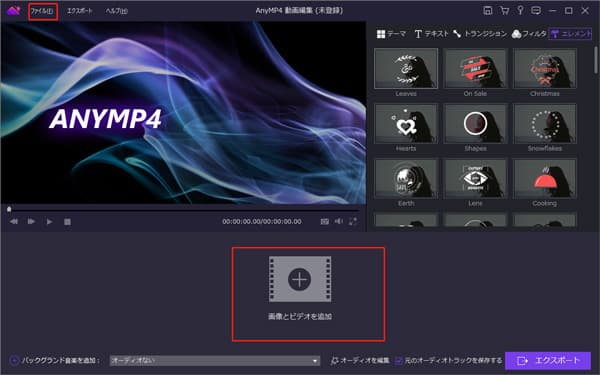Screen dimensions: 600x375
Task: Click the AnyMP4 app logo icon
Action: [x=13, y=10]
